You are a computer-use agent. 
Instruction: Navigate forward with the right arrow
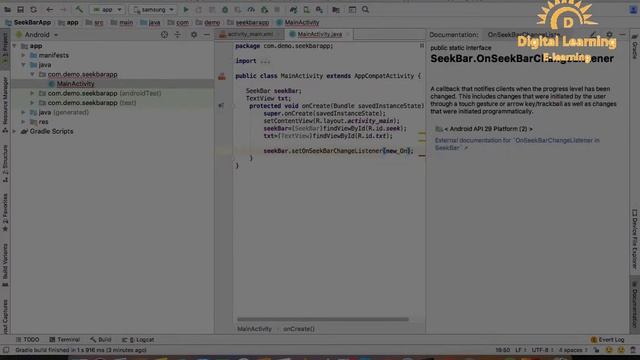(63, 9)
